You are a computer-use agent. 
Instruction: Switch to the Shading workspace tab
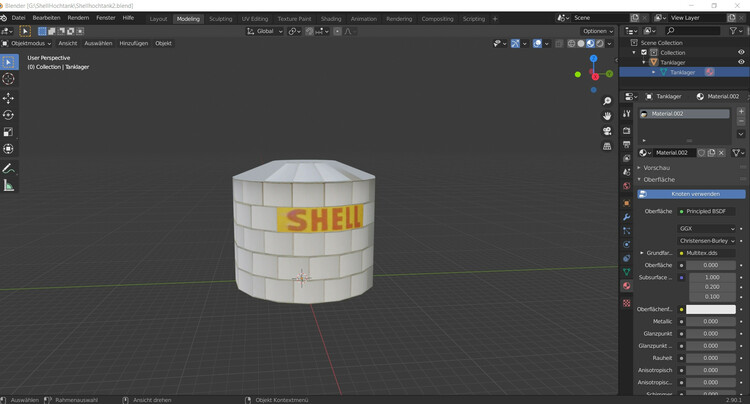pos(331,19)
